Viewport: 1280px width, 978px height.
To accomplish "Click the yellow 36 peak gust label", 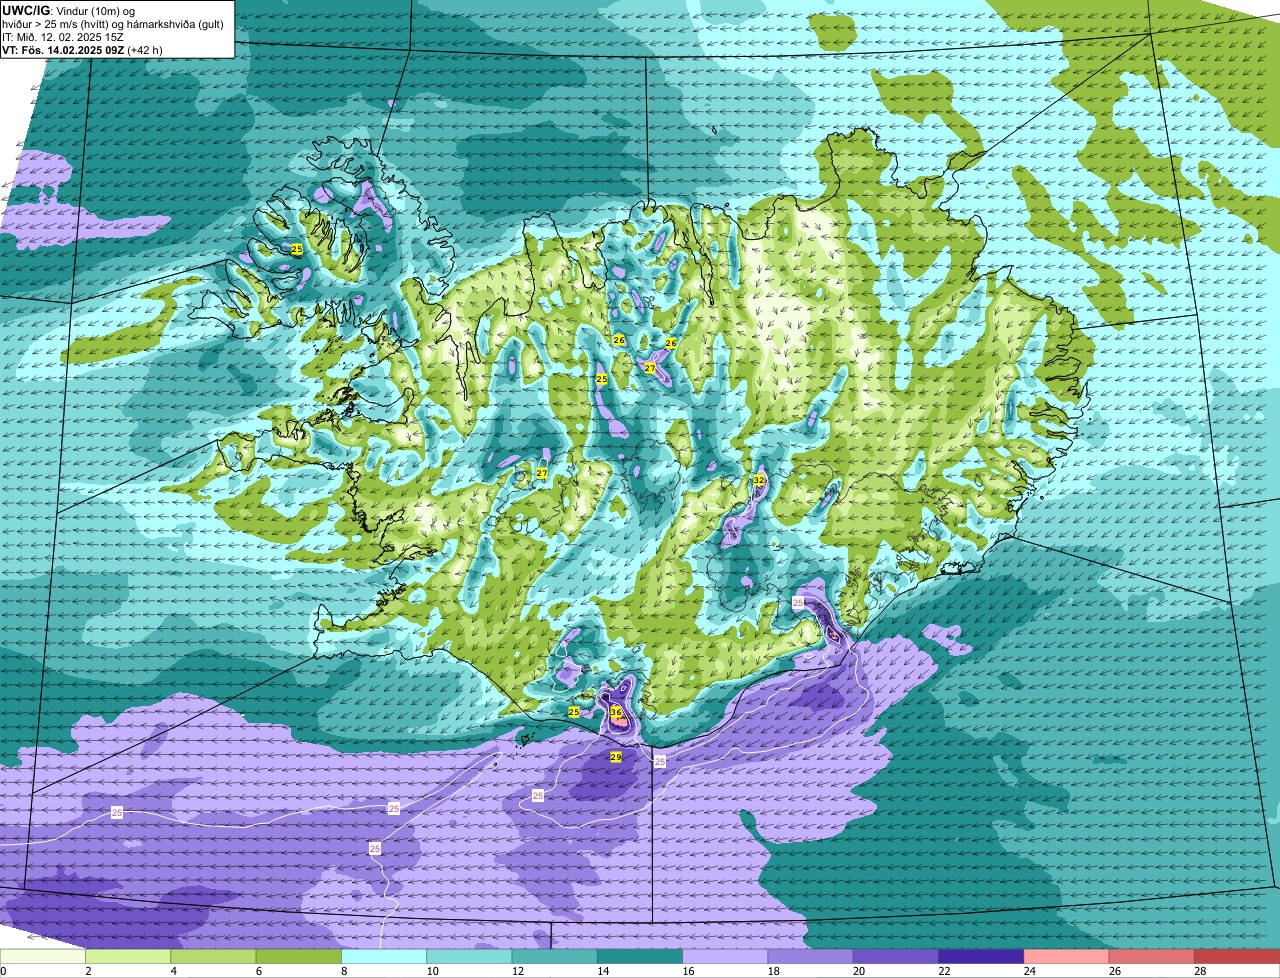I will coord(616,713).
